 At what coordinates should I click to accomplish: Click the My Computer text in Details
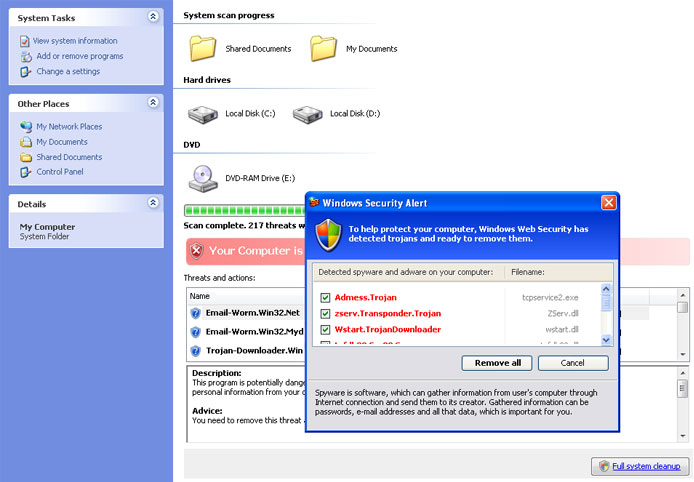(47, 227)
